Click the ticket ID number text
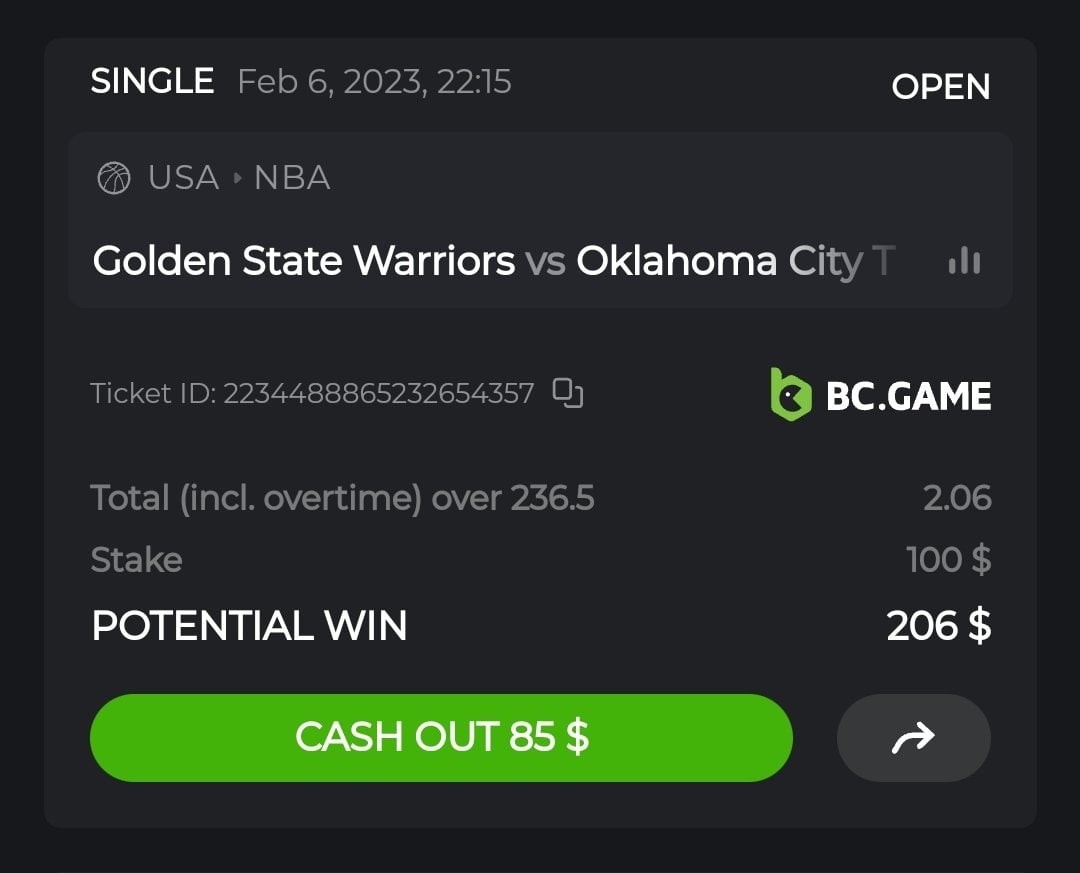The height and width of the screenshot is (873, 1080). coord(378,394)
